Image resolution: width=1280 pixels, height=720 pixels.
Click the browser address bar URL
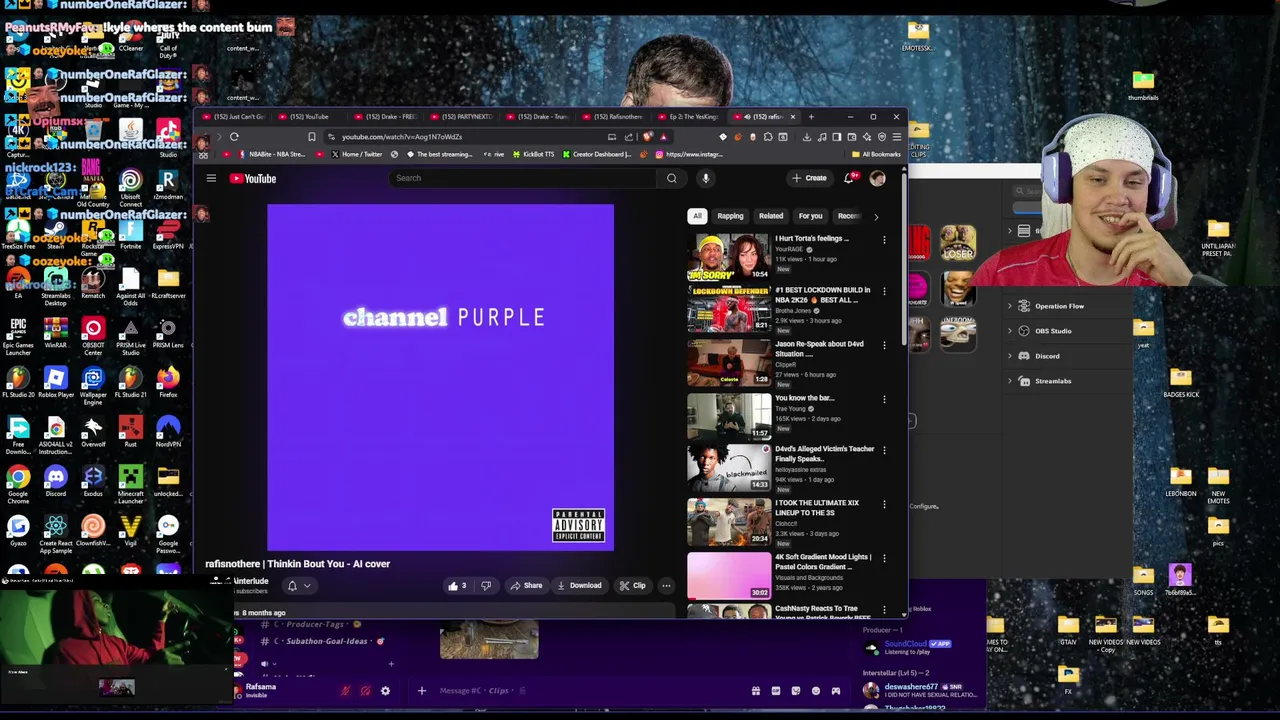point(402,137)
